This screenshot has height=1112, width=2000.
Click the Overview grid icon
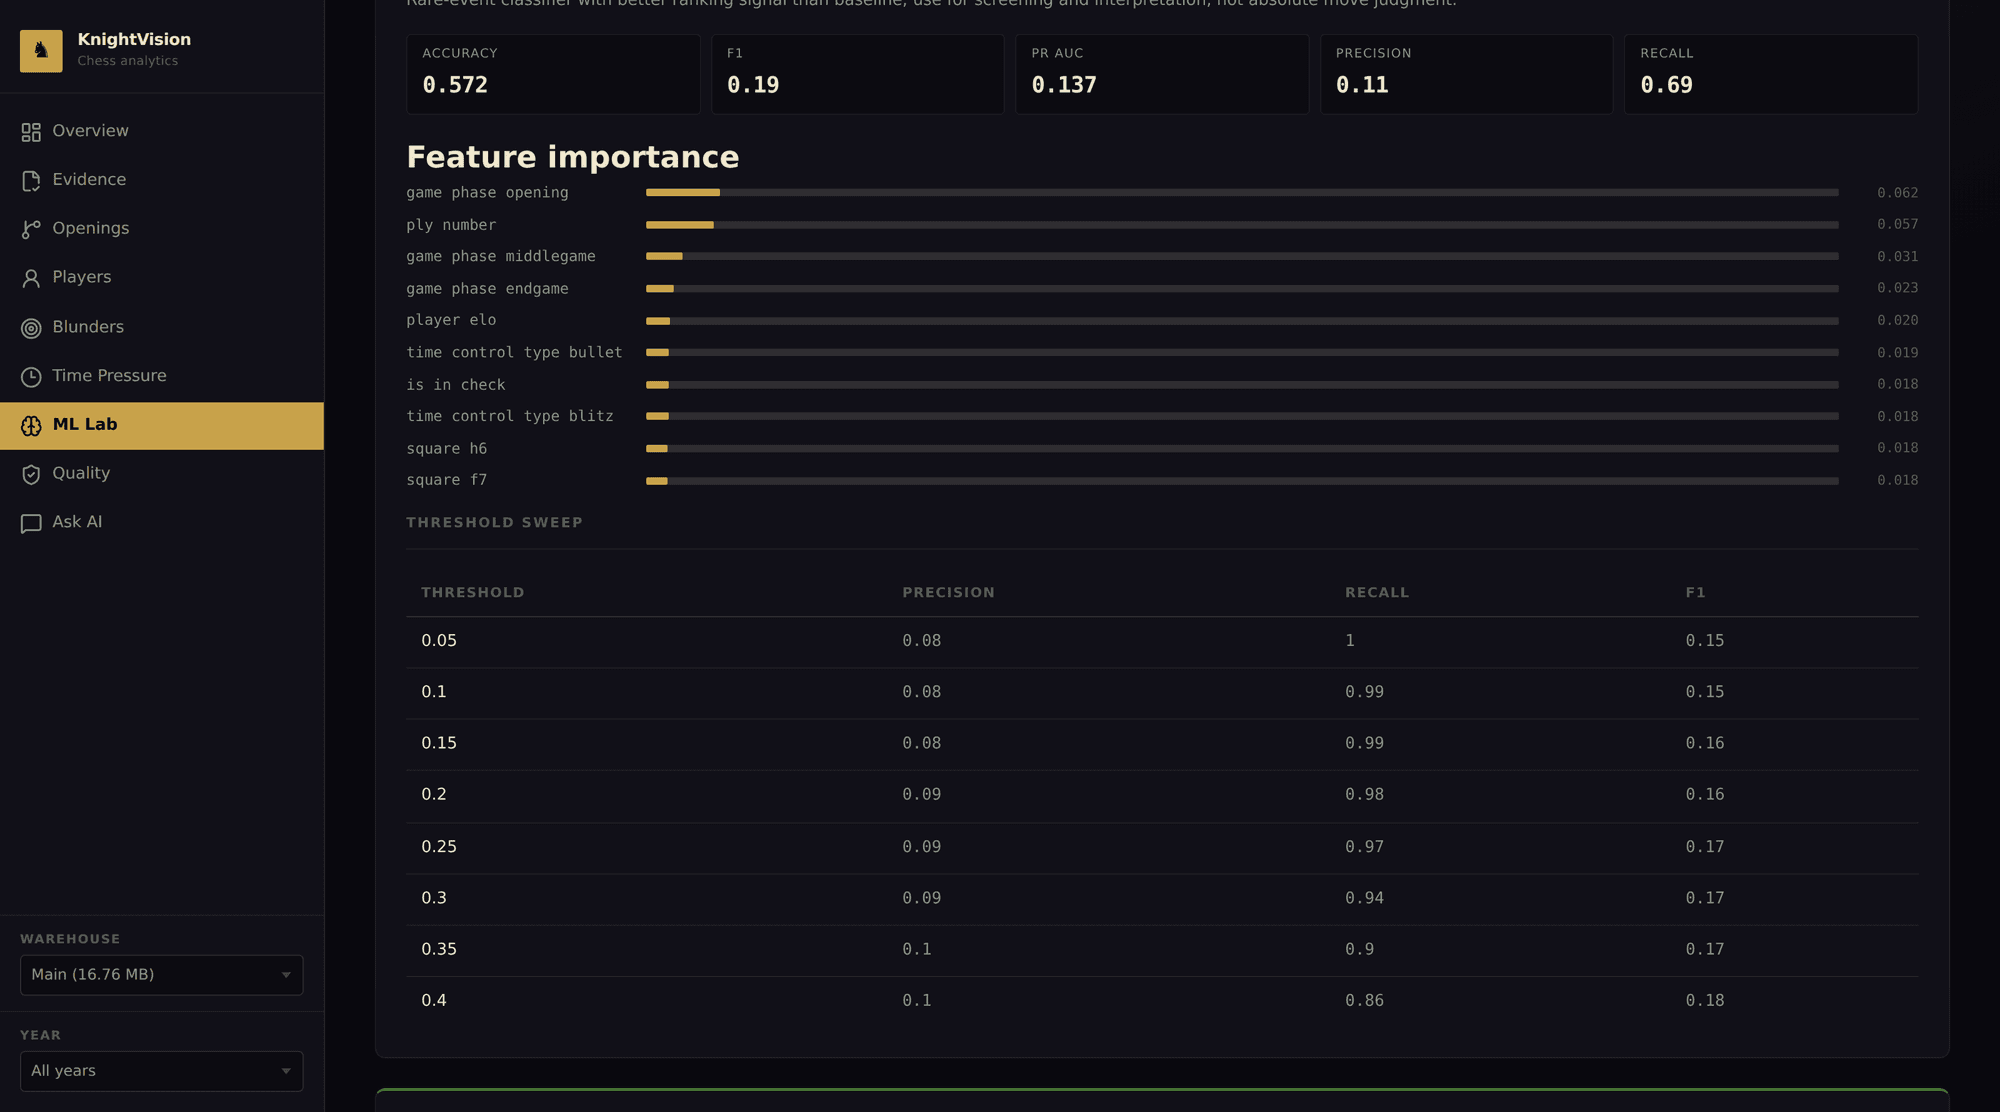(31, 132)
